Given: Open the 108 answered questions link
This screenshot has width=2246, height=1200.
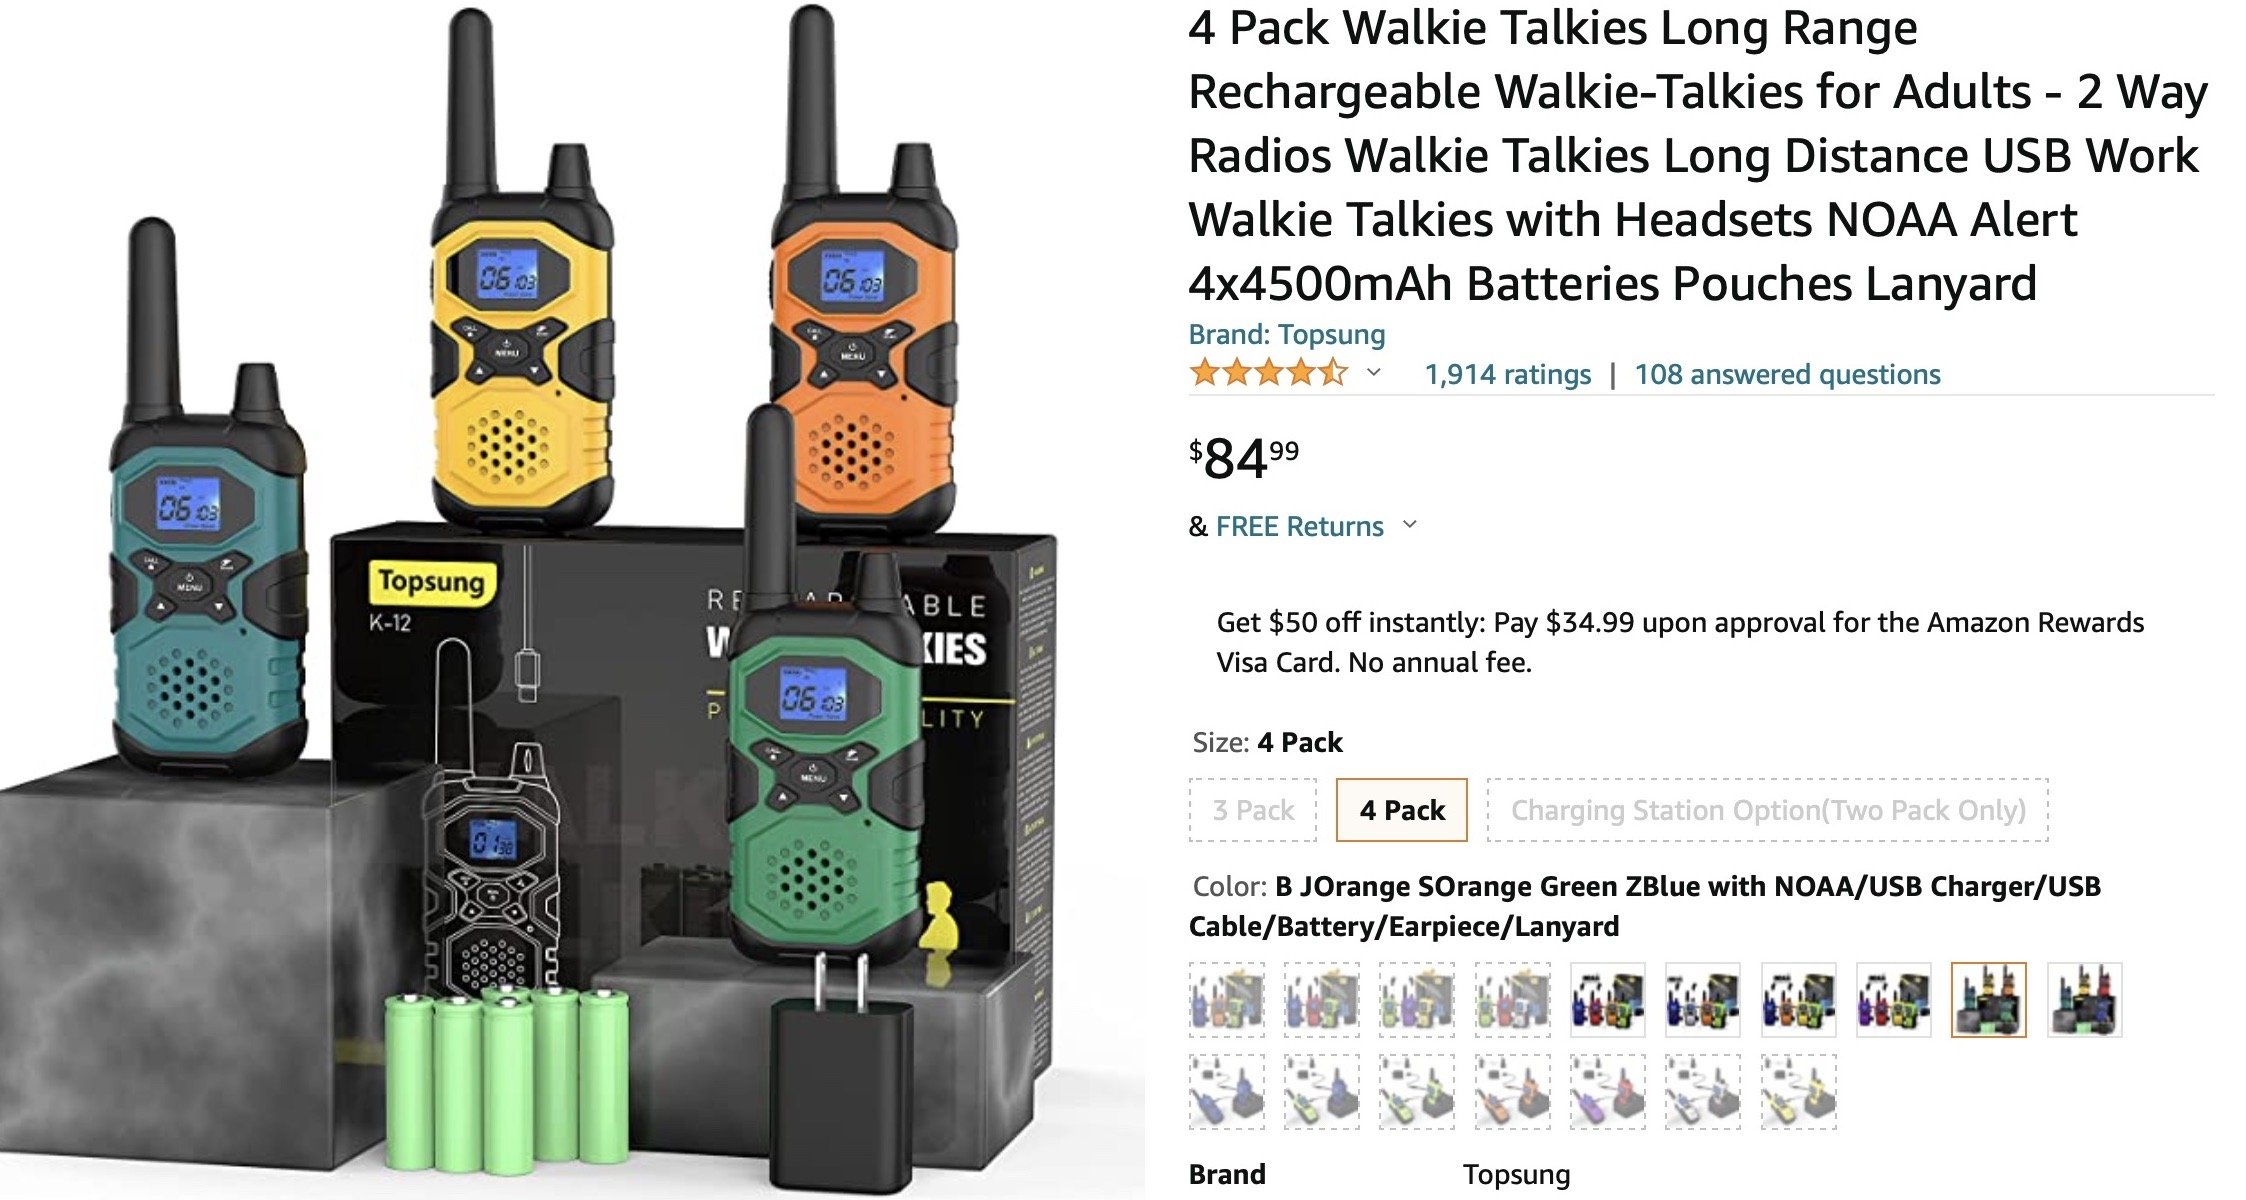Looking at the screenshot, I should tap(1787, 374).
